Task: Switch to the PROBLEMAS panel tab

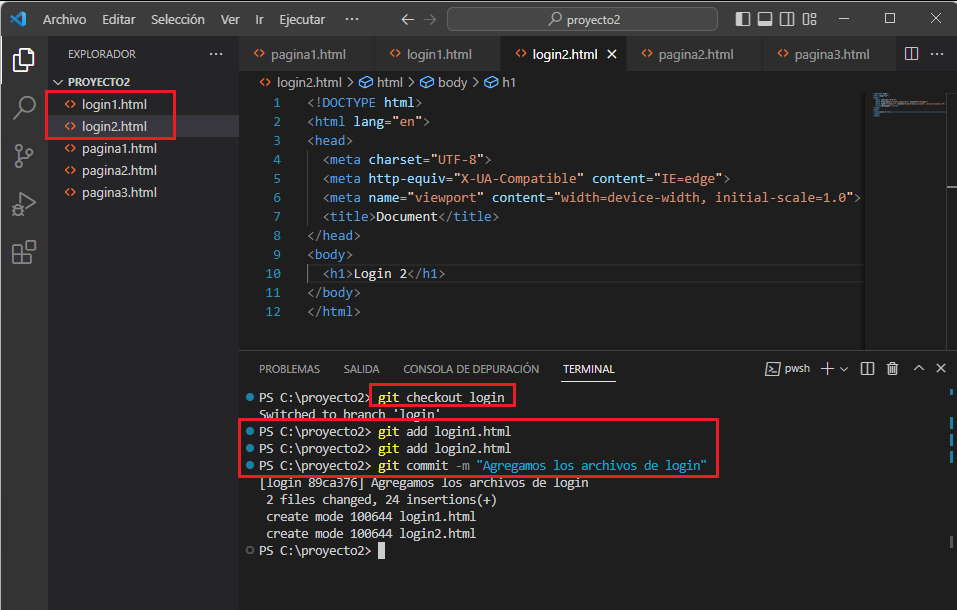Action: point(289,369)
